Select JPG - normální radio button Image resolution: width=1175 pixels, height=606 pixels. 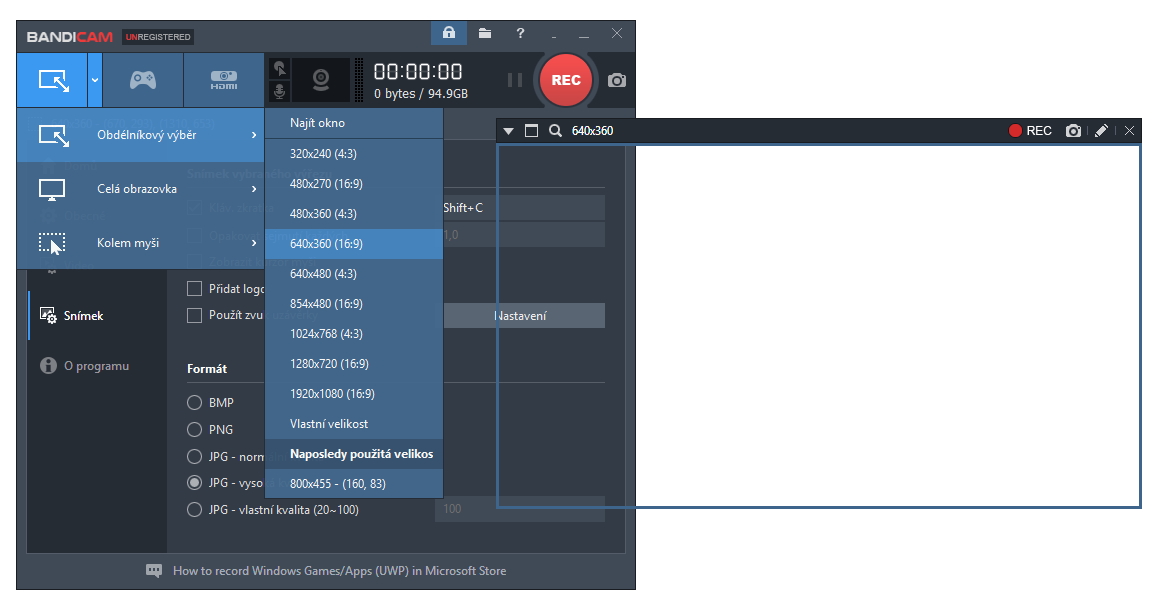click(x=194, y=456)
